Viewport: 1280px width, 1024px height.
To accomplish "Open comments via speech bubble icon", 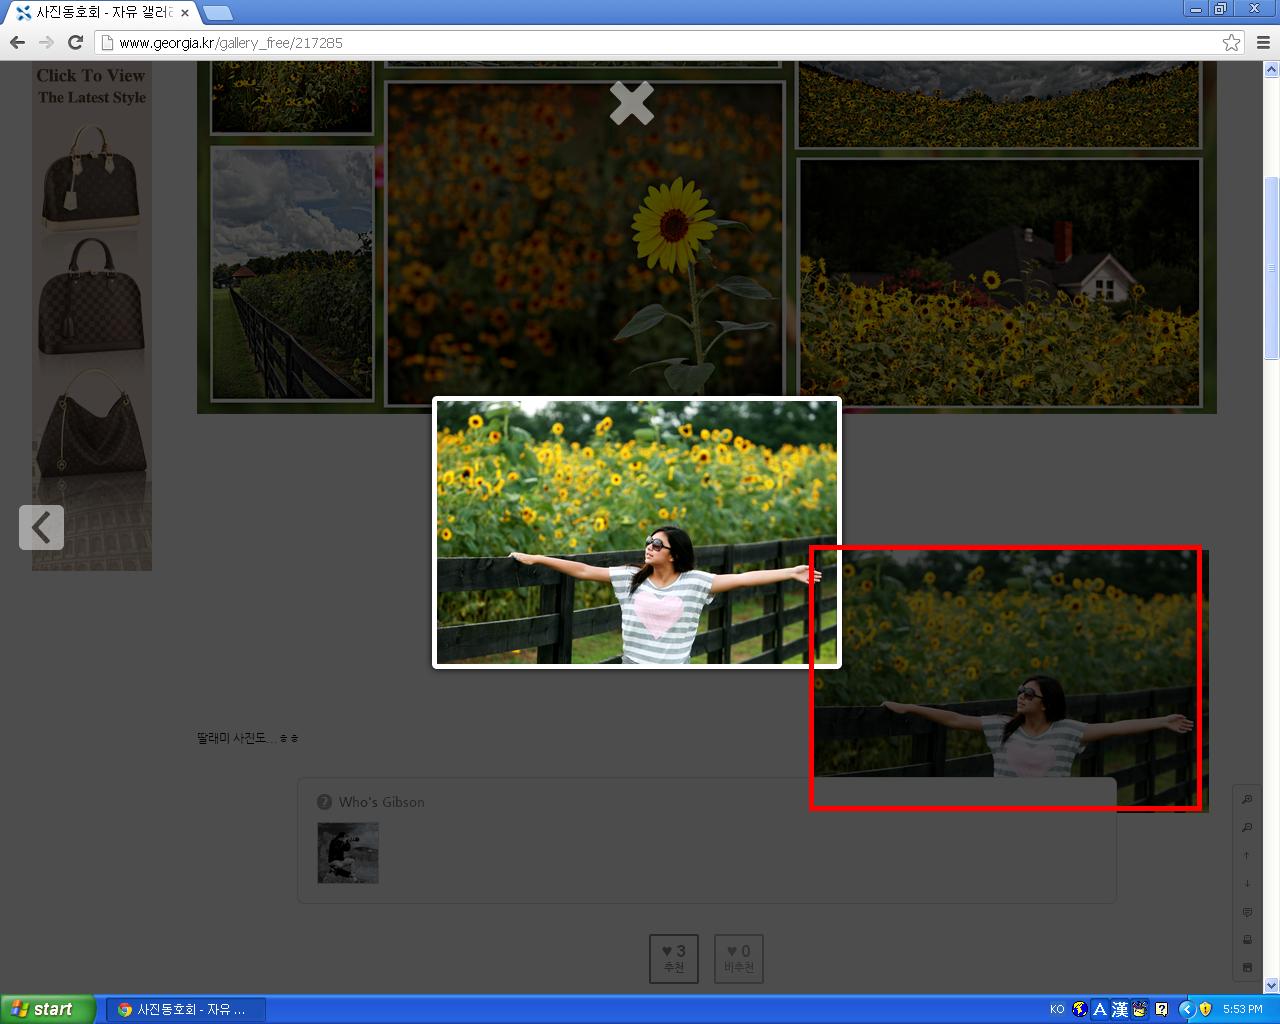I will point(1247,912).
